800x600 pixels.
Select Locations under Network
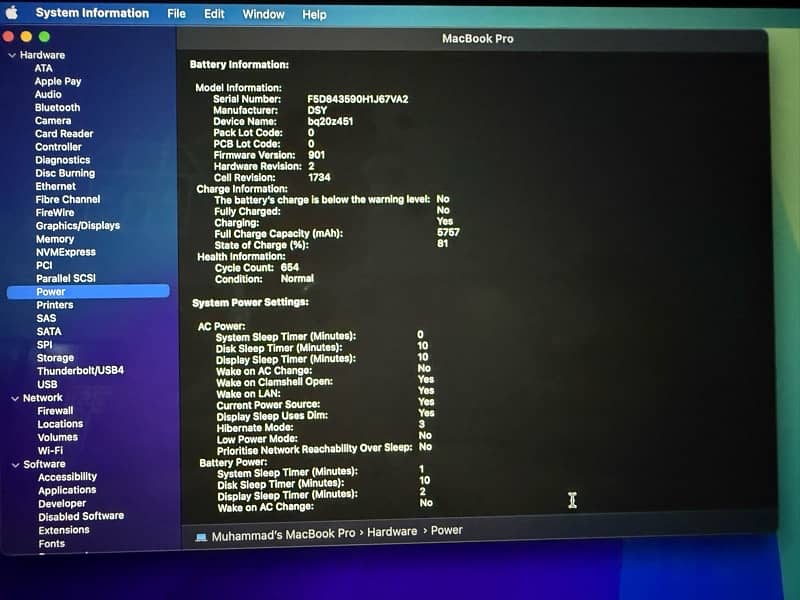click(60, 424)
